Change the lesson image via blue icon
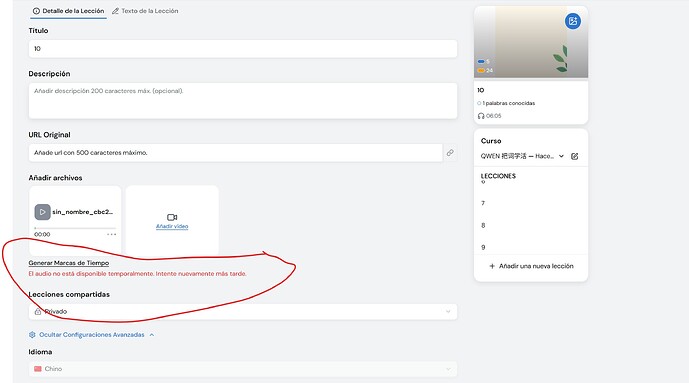The height and width of the screenshot is (383, 689). tap(573, 21)
